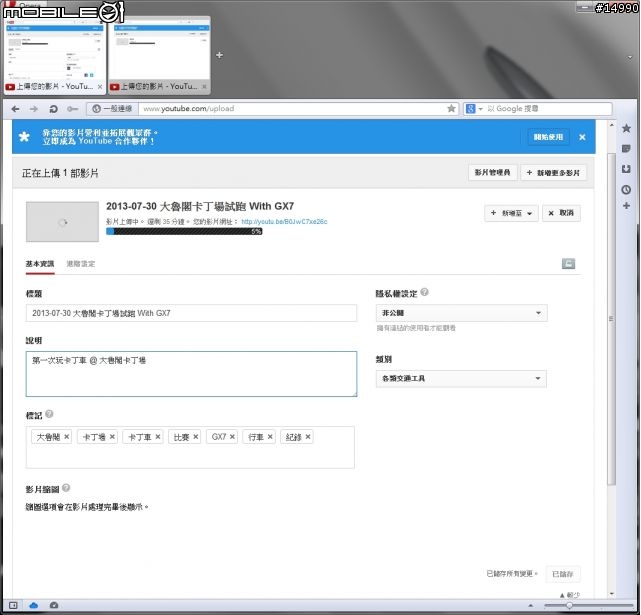Open Opera Link cloud status icon

[x=34, y=606]
